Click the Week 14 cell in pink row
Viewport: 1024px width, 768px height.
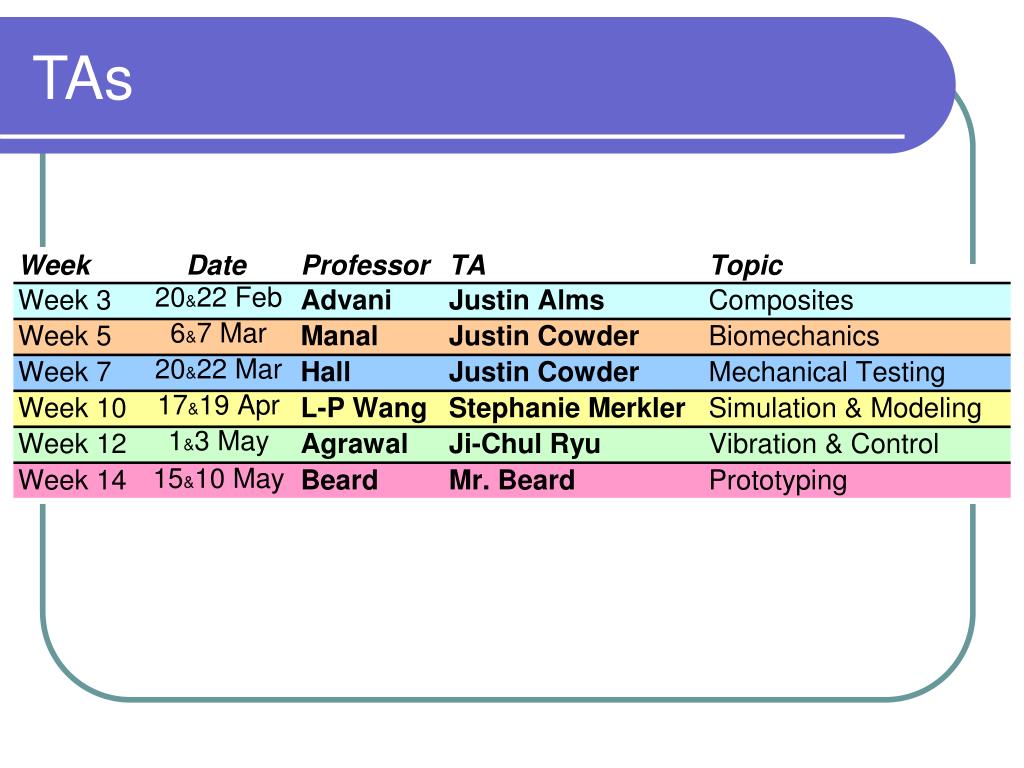click(72, 480)
